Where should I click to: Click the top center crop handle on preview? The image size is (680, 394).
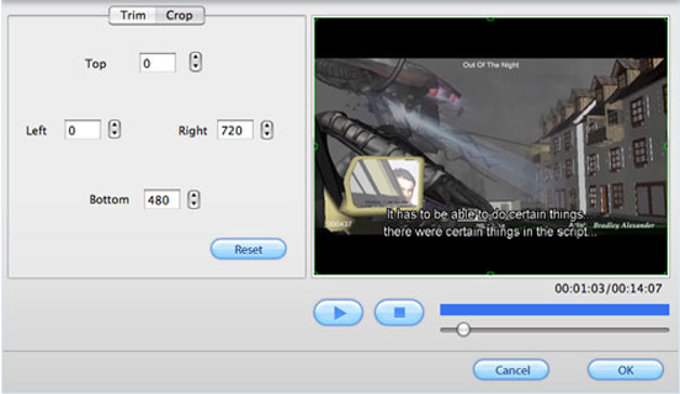(x=490, y=19)
